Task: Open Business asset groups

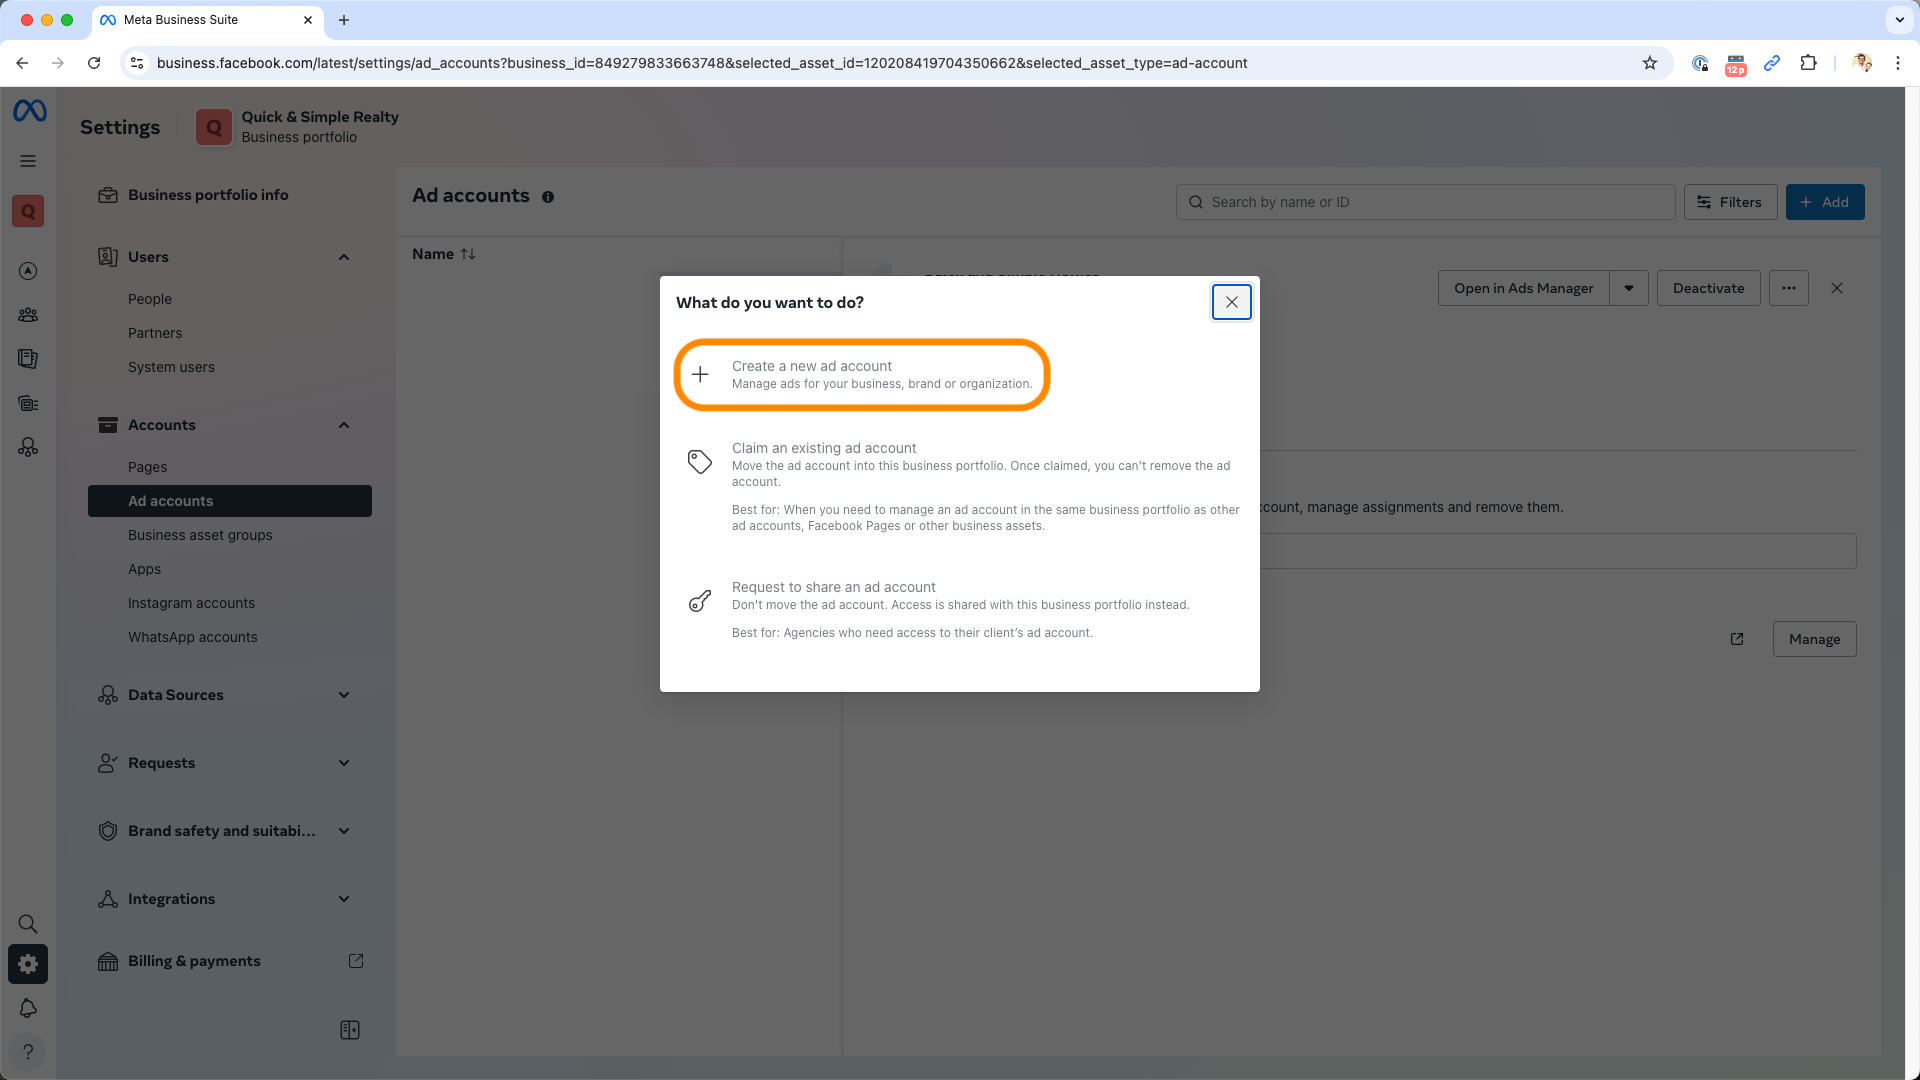Action: pos(200,535)
